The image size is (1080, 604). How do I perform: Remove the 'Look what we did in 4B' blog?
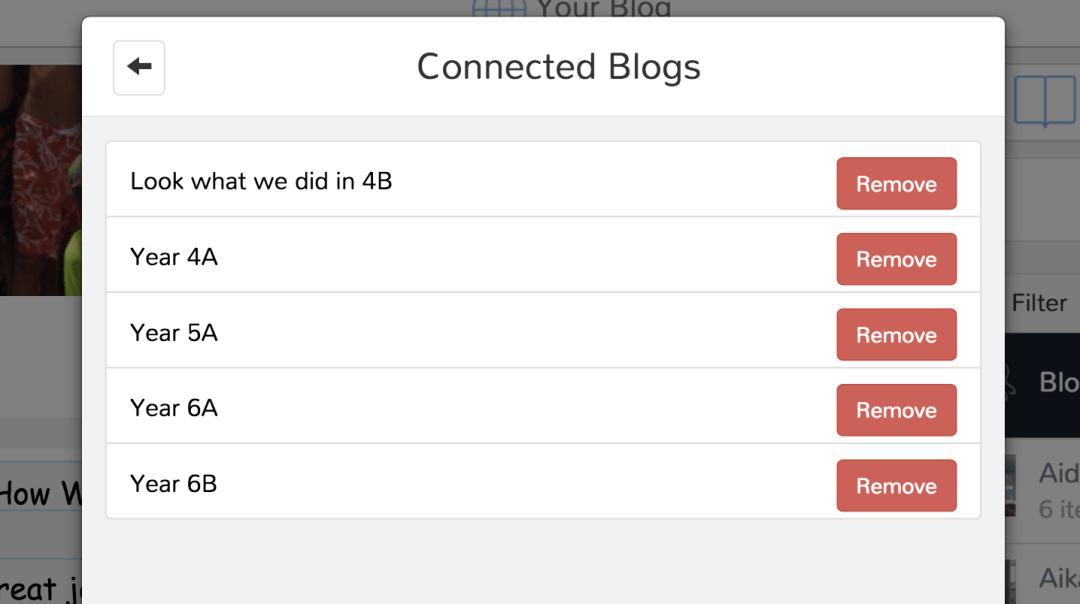point(896,184)
